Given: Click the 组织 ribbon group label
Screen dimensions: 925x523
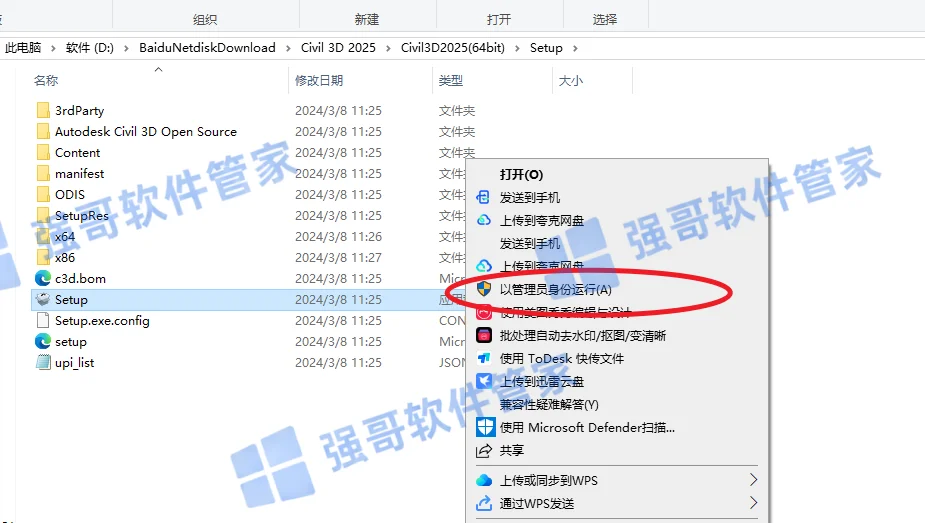Looking at the screenshot, I should pyautogui.click(x=205, y=19).
